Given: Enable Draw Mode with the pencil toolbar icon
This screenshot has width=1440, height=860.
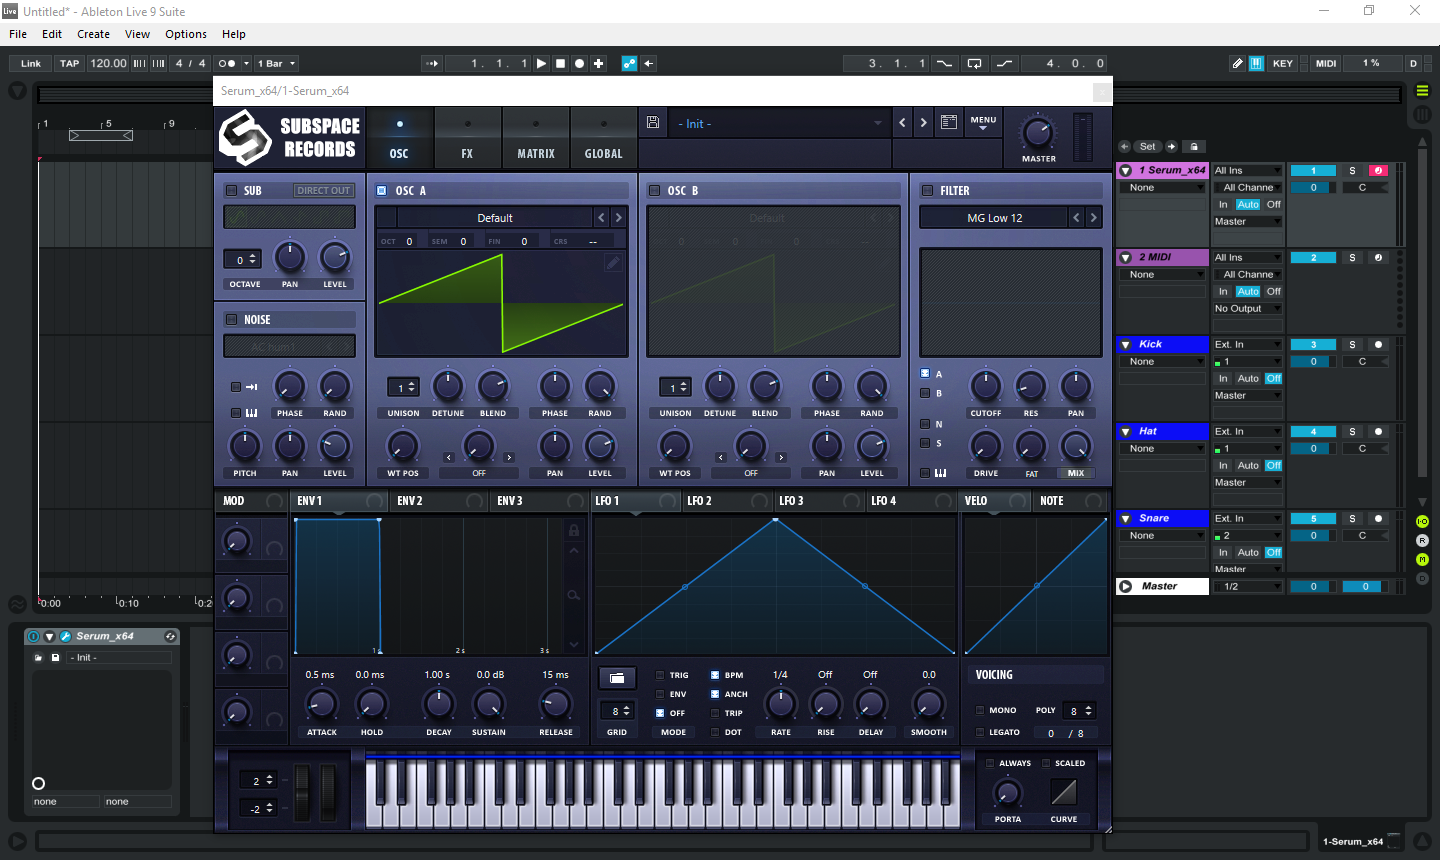Looking at the screenshot, I should pyautogui.click(x=1237, y=63).
